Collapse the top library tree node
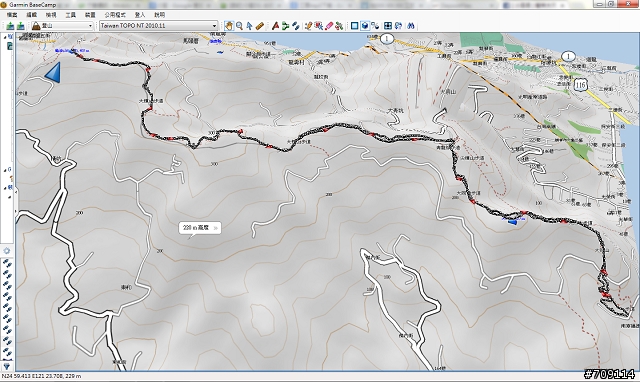This screenshot has width=640, height=382. tap(5, 37)
